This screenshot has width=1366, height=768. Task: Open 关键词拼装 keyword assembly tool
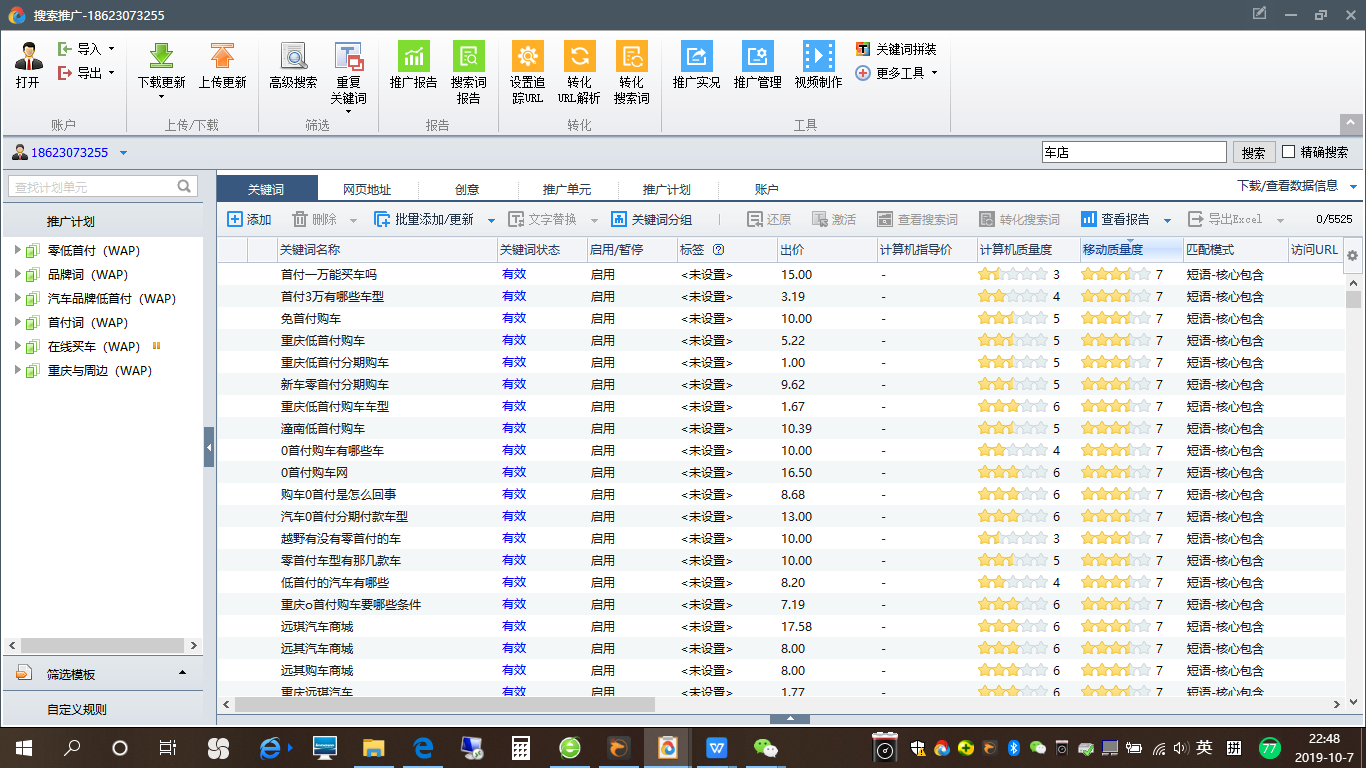896,49
